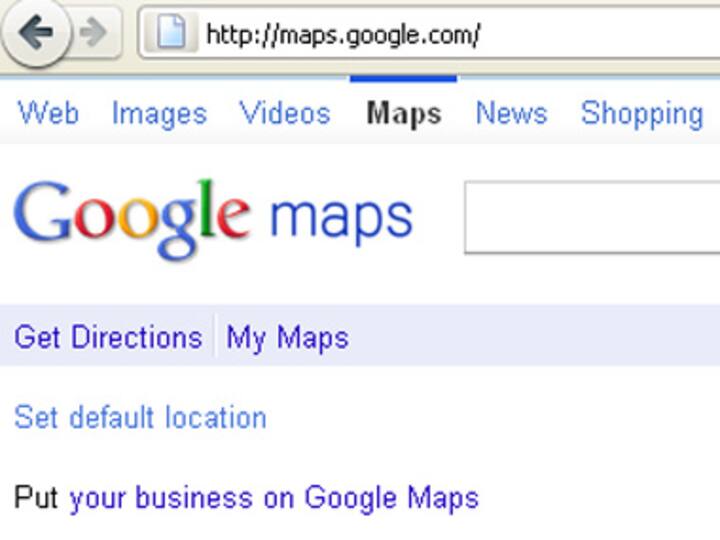
Task: Click Set default location
Action: tap(140, 417)
